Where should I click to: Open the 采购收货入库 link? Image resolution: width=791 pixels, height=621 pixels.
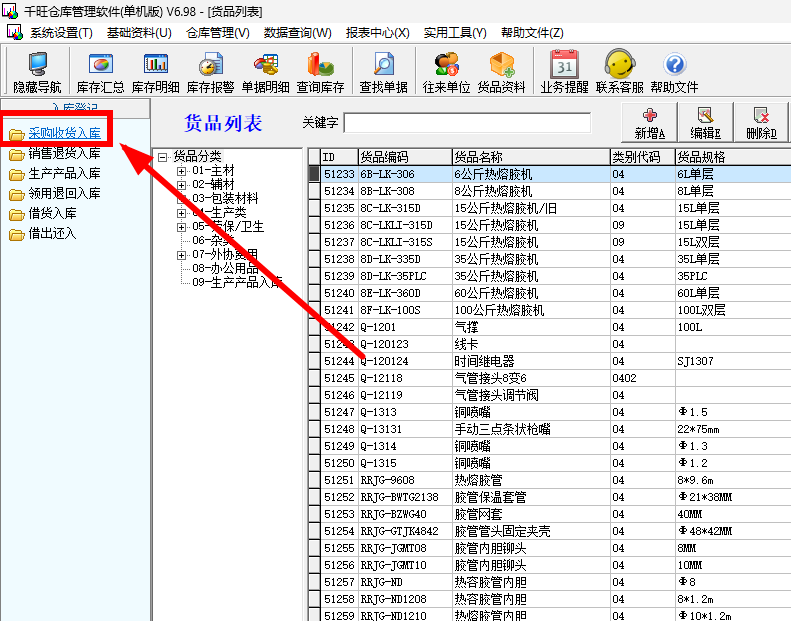pos(65,133)
